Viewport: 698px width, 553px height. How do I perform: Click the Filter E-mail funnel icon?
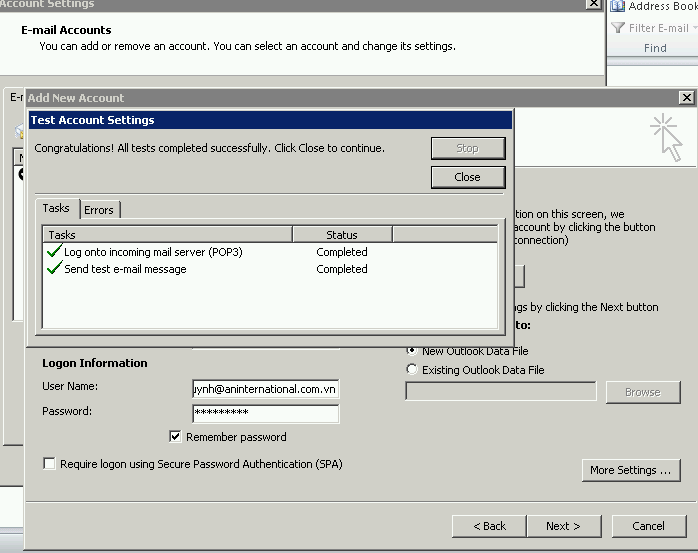pos(618,28)
